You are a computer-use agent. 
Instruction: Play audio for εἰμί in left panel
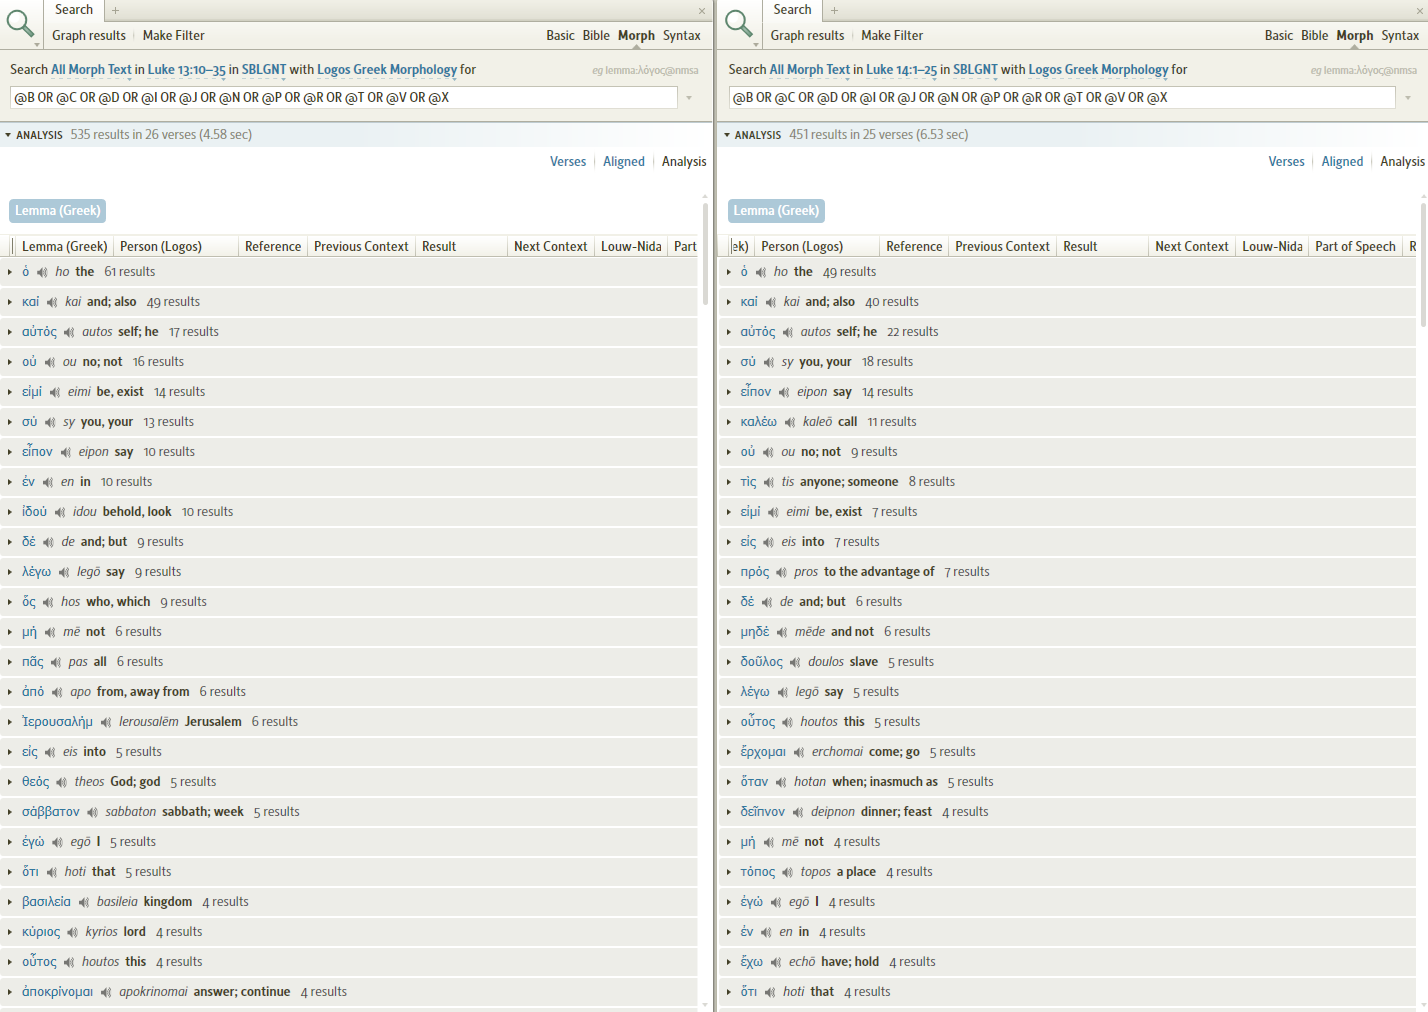coord(55,392)
